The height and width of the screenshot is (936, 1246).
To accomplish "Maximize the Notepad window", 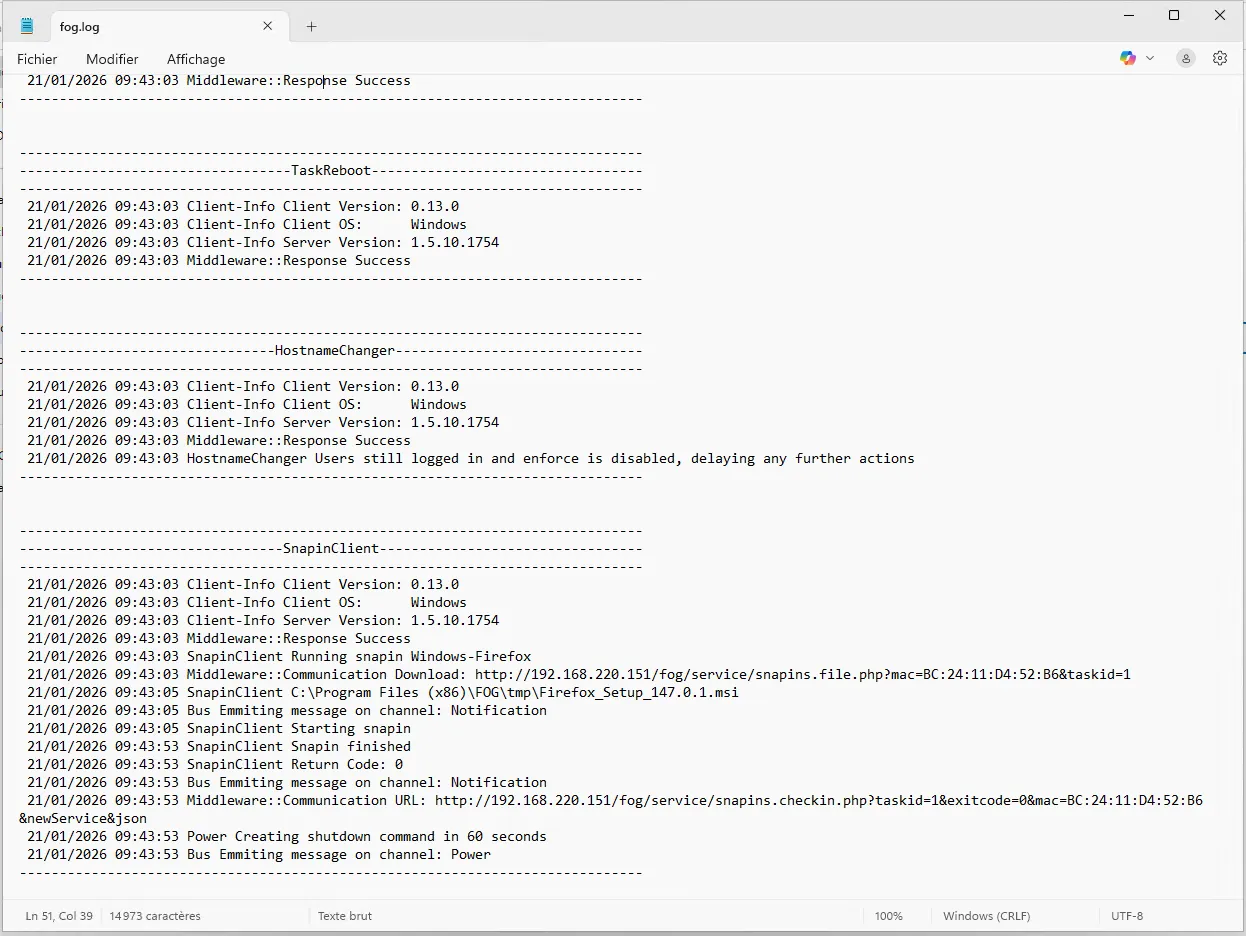I will click(1174, 15).
